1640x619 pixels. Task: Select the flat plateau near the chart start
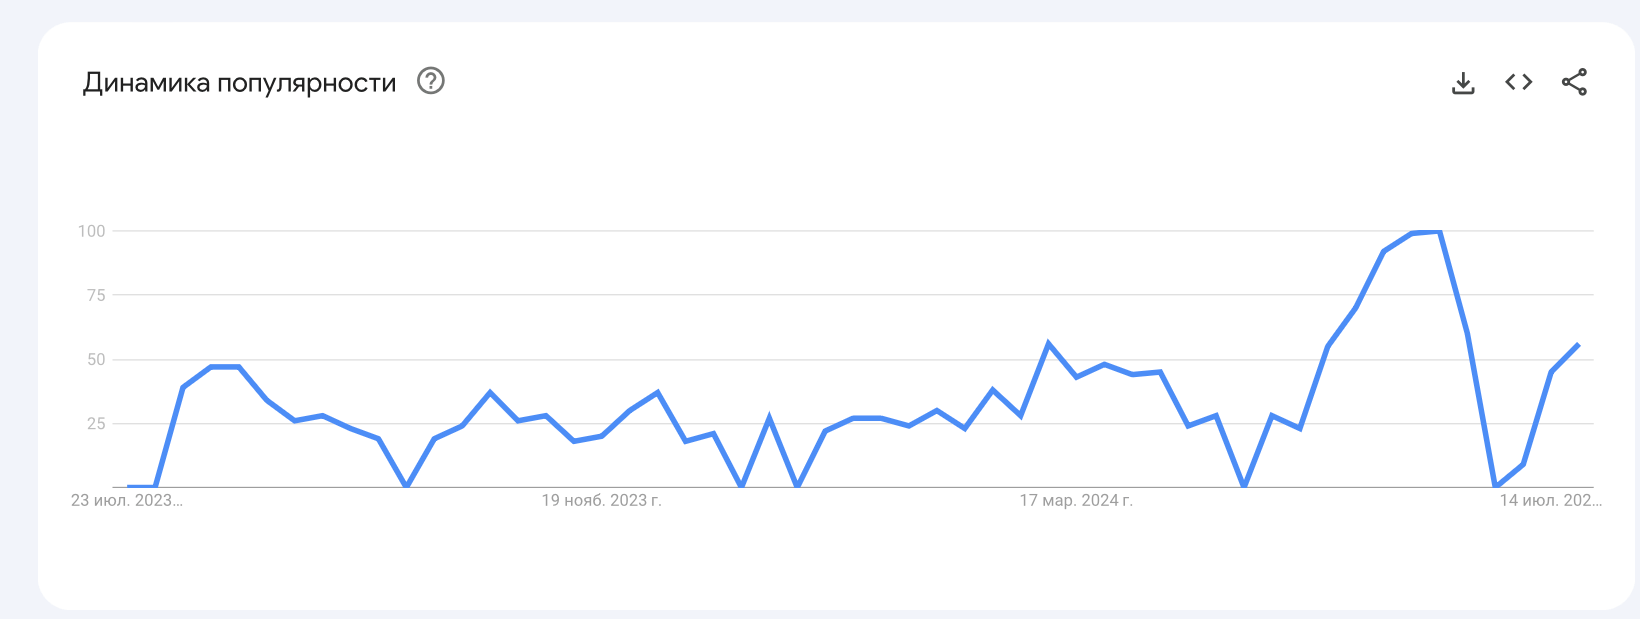[x=225, y=367]
